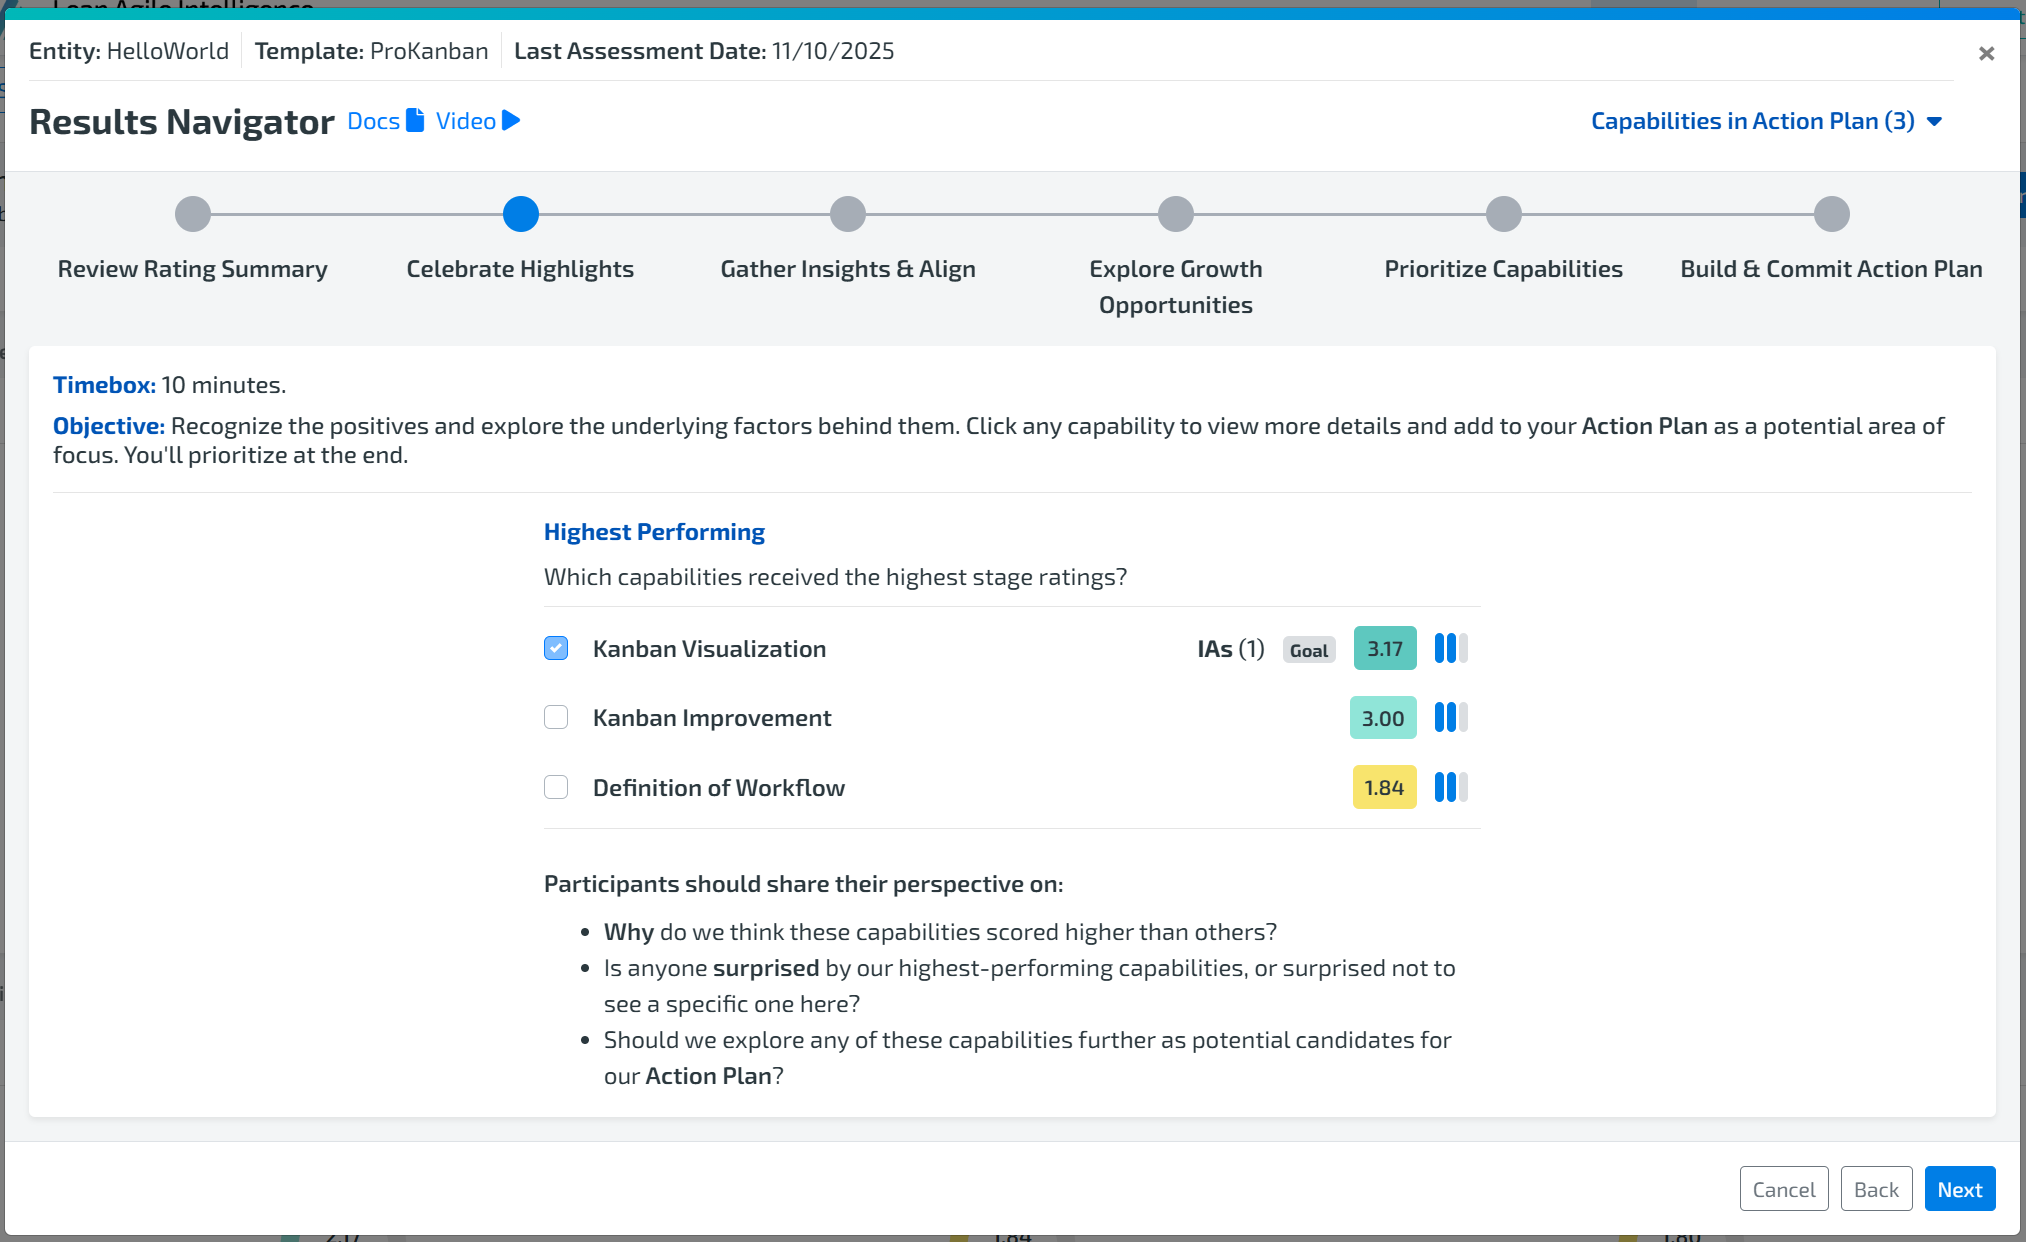Check the Kanban Improvement checkbox
The height and width of the screenshot is (1242, 2026).
coord(556,718)
